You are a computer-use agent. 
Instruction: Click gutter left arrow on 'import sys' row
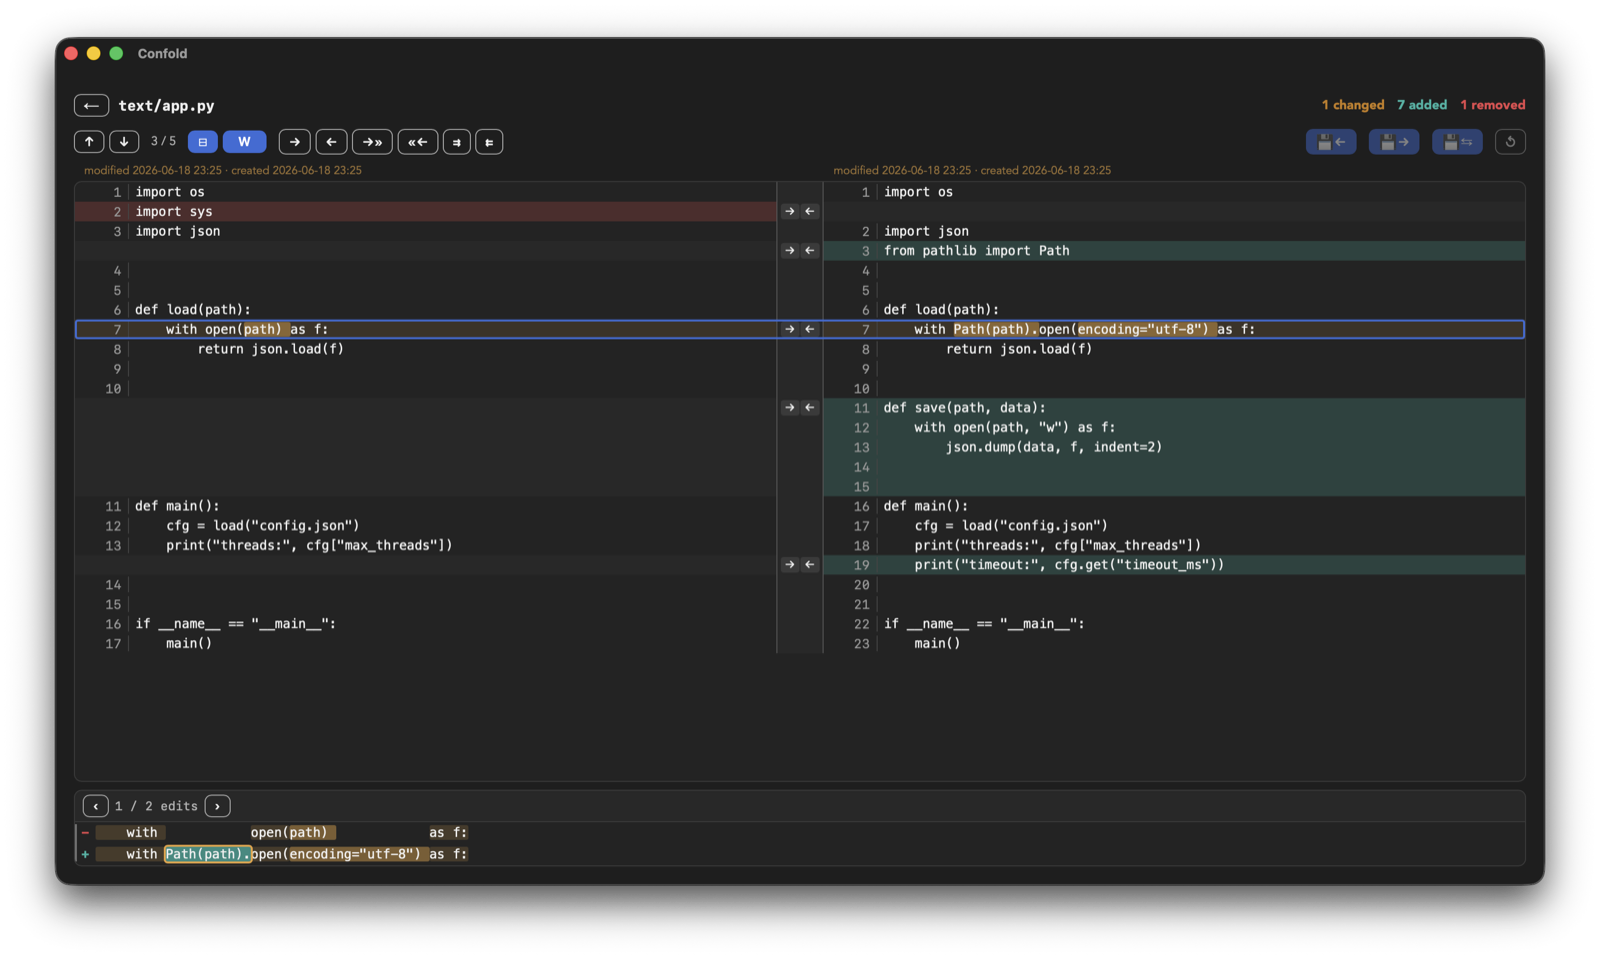point(810,211)
